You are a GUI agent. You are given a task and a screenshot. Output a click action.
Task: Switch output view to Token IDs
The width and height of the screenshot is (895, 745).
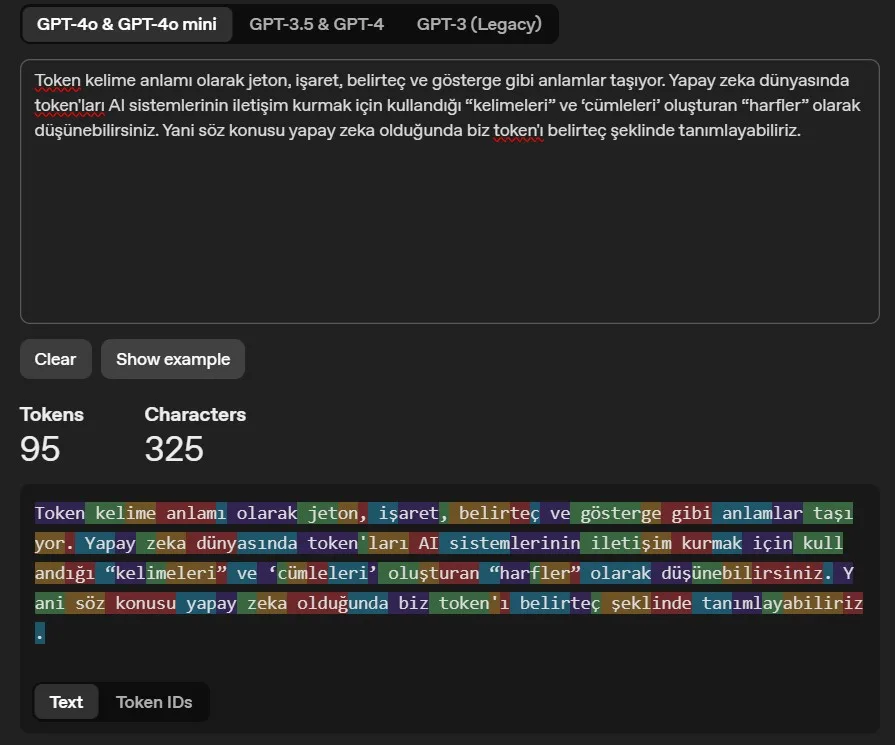point(154,702)
